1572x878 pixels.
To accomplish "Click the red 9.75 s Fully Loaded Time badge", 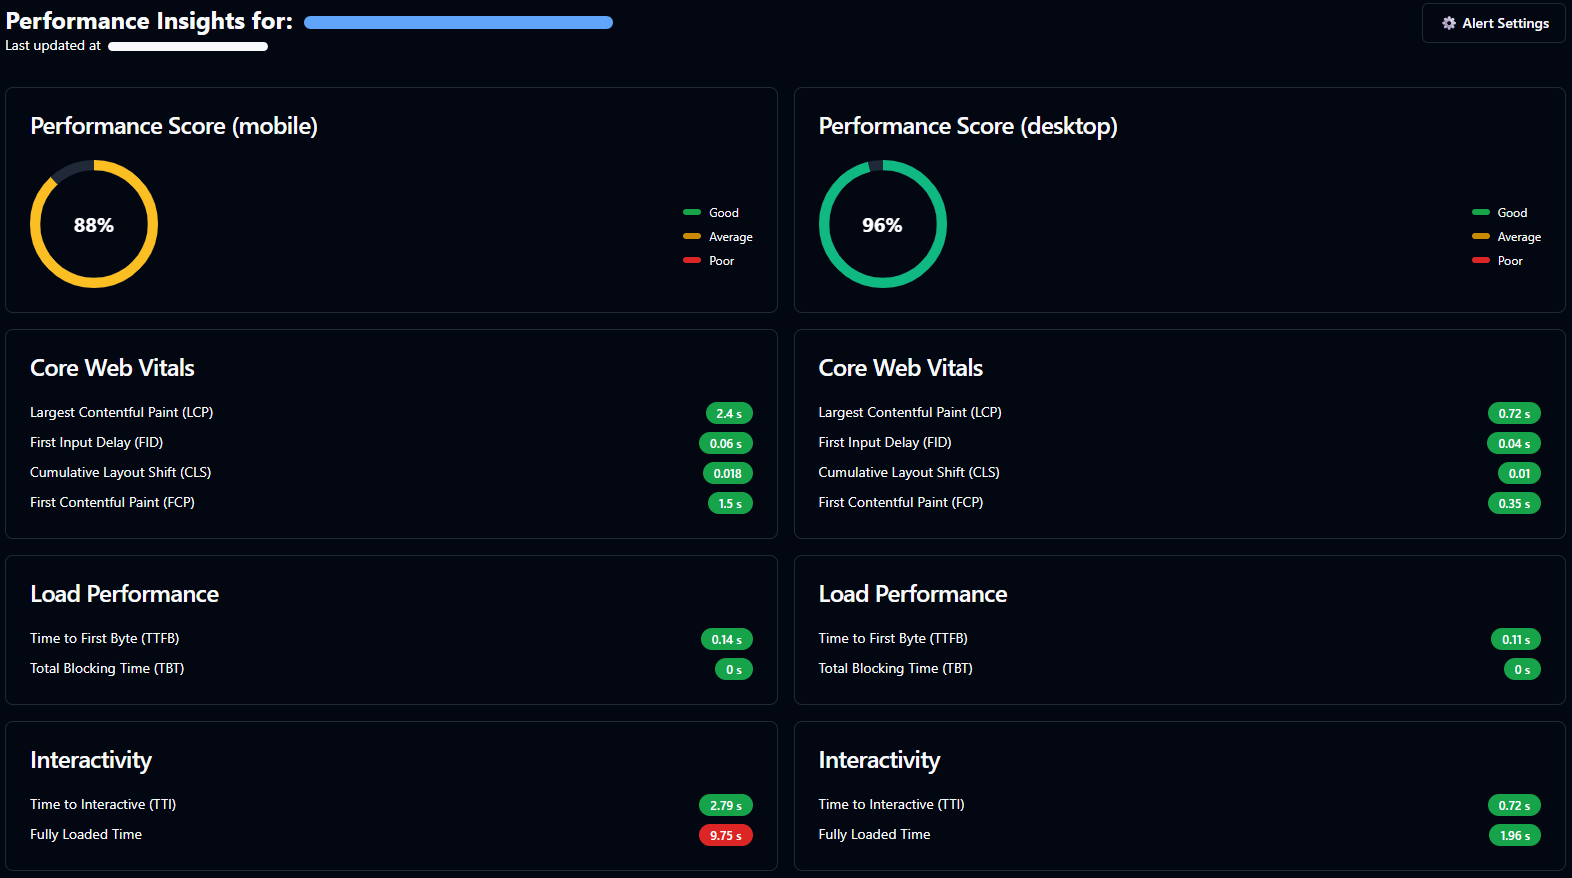I will [x=725, y=835].
